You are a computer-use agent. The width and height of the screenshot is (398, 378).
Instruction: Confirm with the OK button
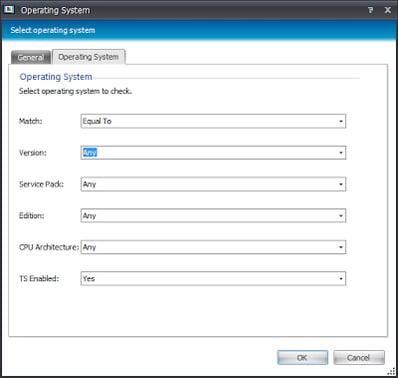[302, 358]
